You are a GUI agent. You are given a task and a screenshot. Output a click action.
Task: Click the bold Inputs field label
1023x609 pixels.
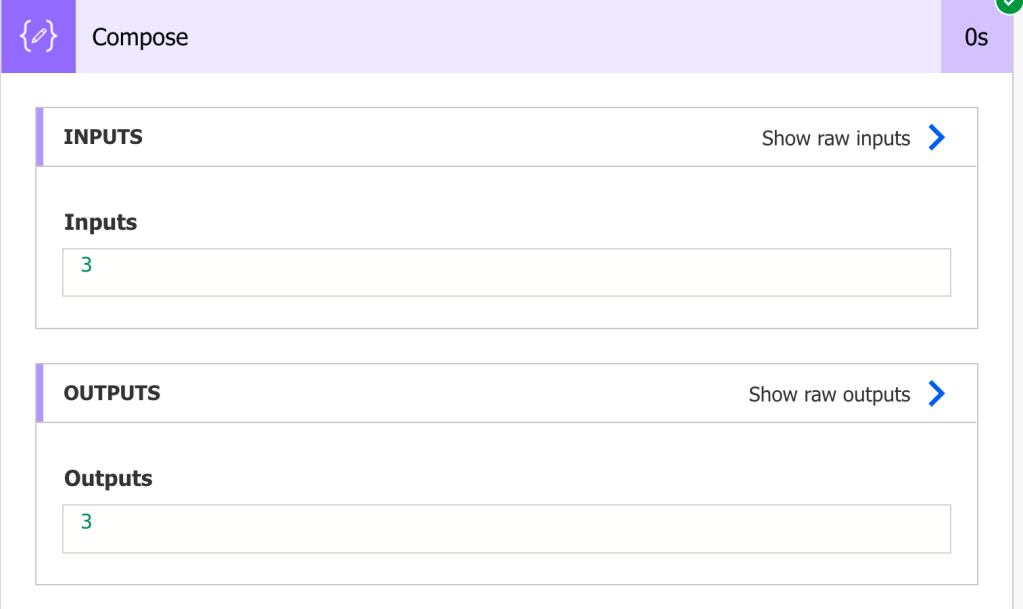[100, 222]
